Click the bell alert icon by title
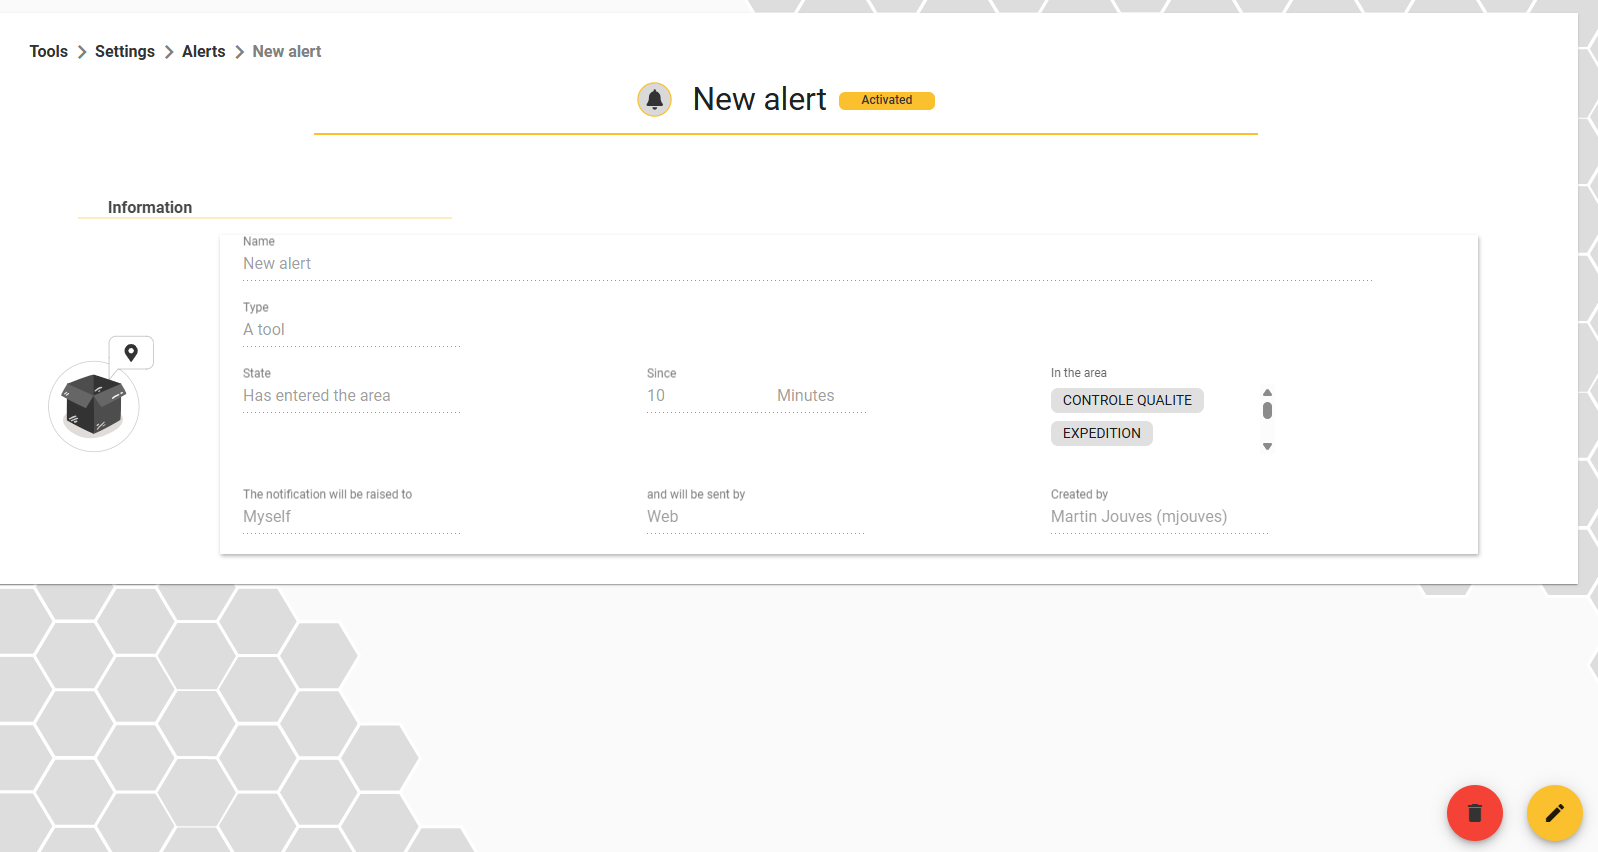 coord(654,99)
